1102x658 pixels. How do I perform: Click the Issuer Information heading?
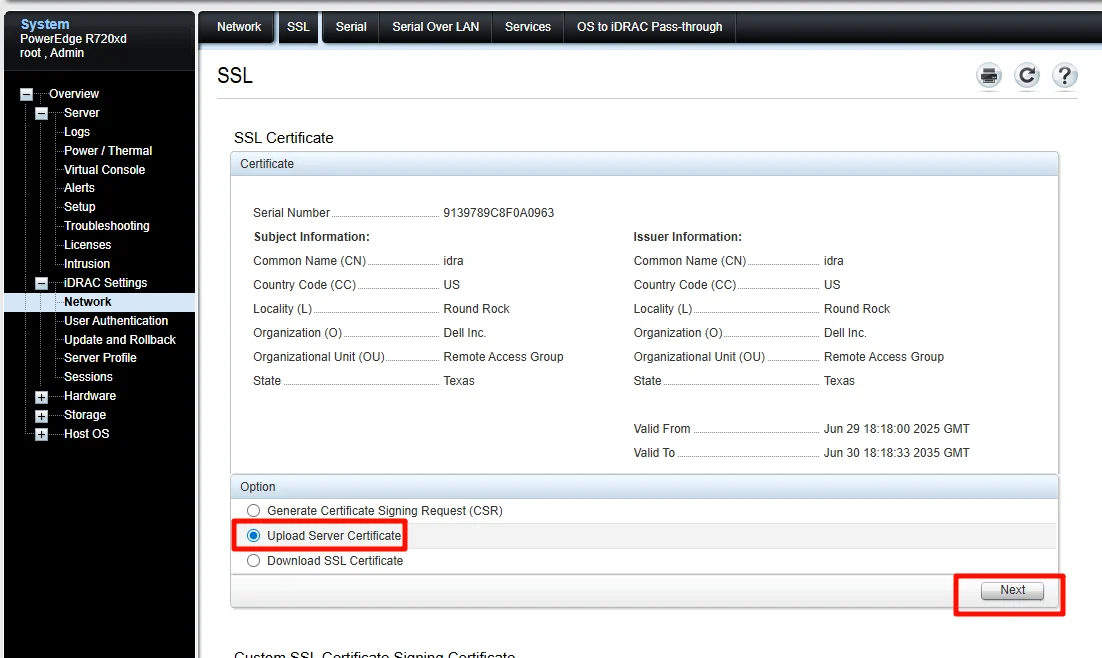pos(687,237)
